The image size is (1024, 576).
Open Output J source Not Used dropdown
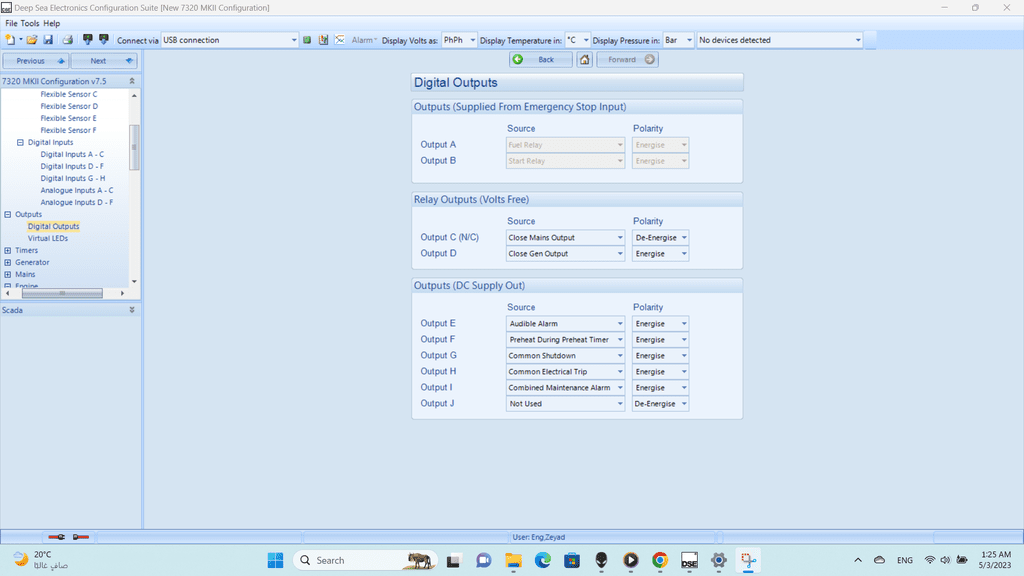pos(566,404)
